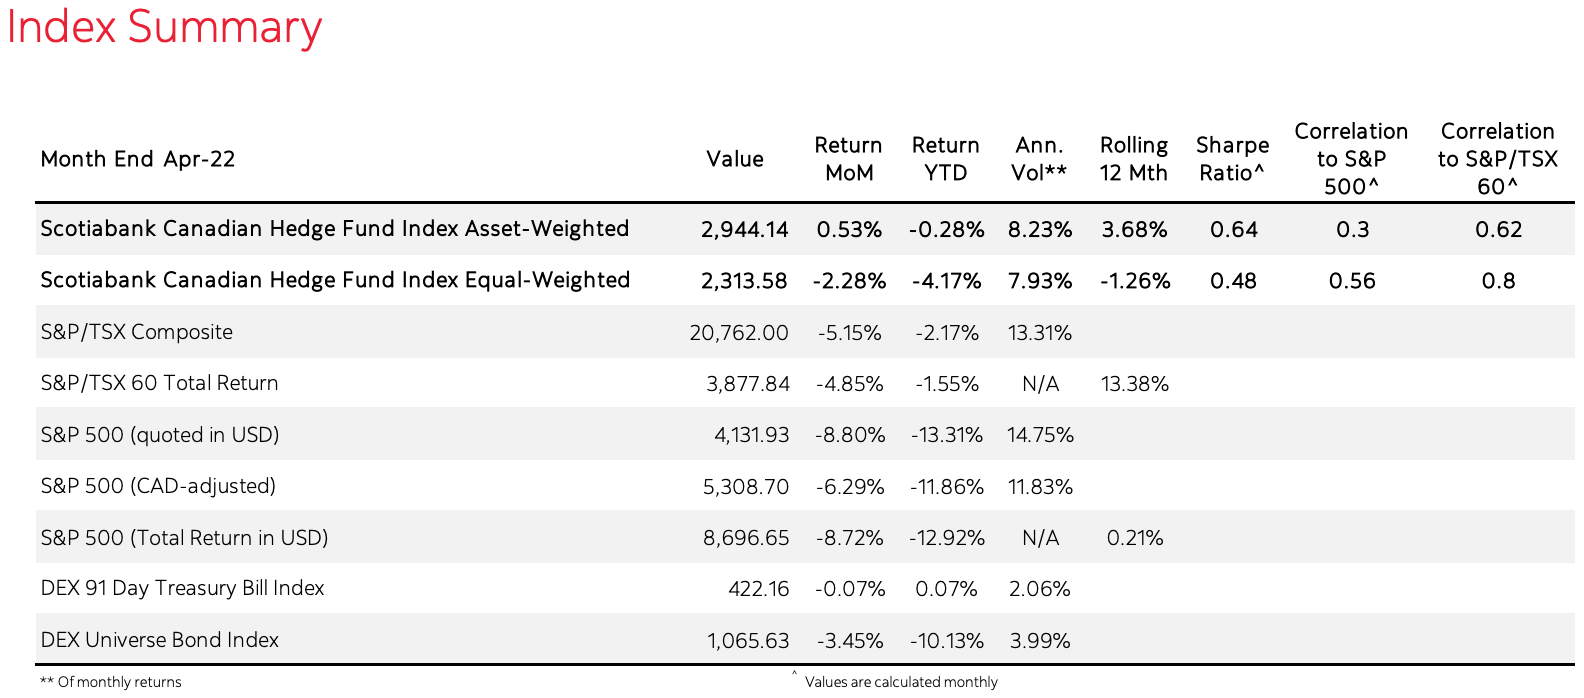This screenshot has height=698, width=1584.
Task: Select S&P 500 (quoted in USD) row
Action: click(160, 435)
